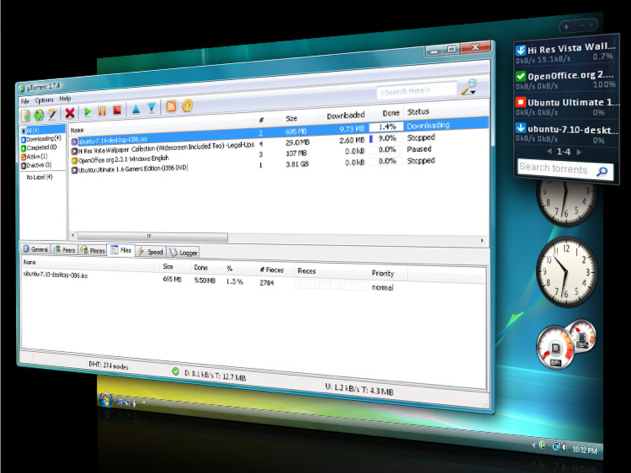The image size is (631, 473).
Task: Select the Hi Res Vista Wallpaper Collection torrent
Action: [x=163, y=148]
